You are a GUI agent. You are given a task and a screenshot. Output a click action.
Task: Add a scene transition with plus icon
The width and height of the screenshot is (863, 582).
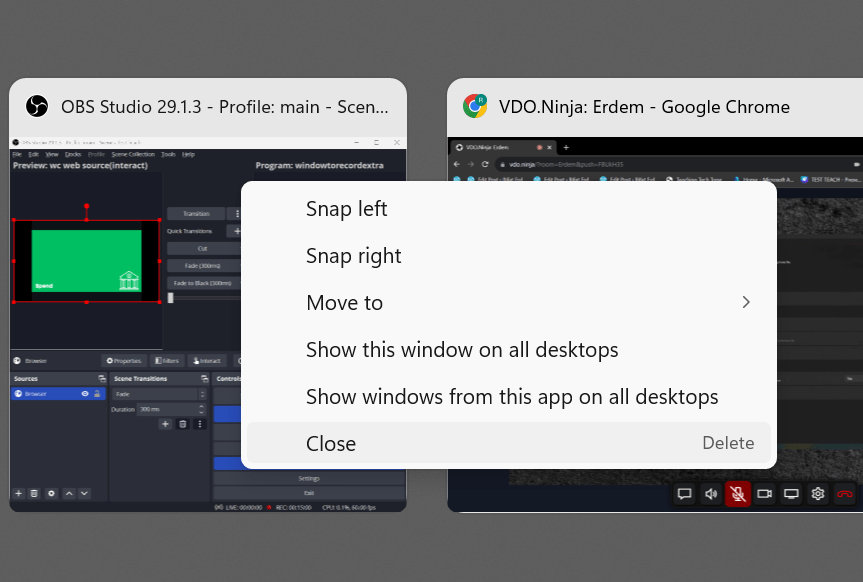tap(165, 424)
